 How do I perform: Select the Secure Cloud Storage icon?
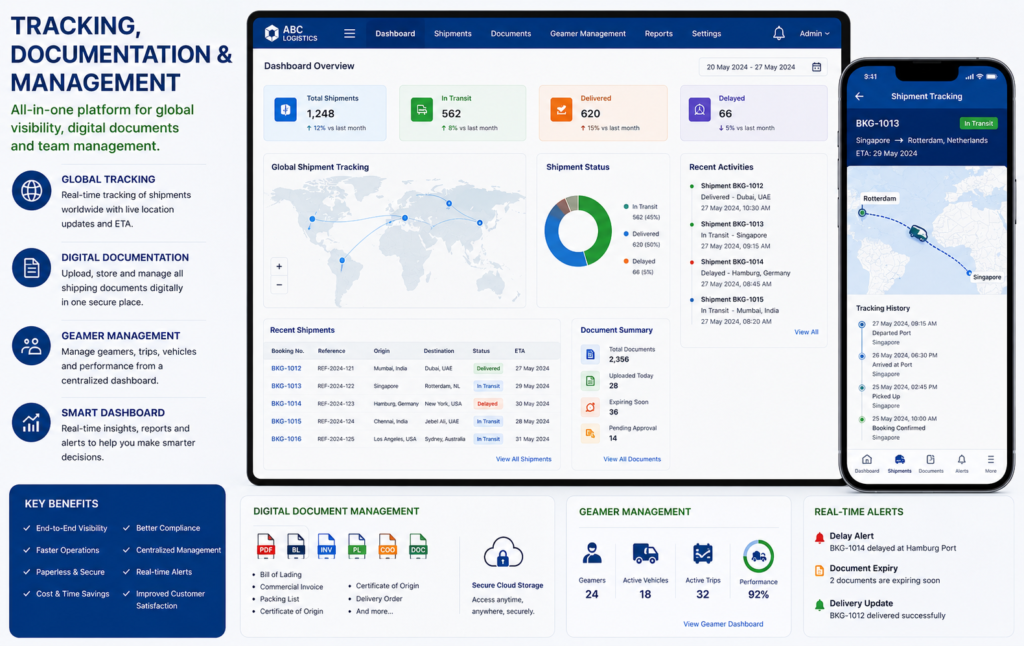[503, 553]
